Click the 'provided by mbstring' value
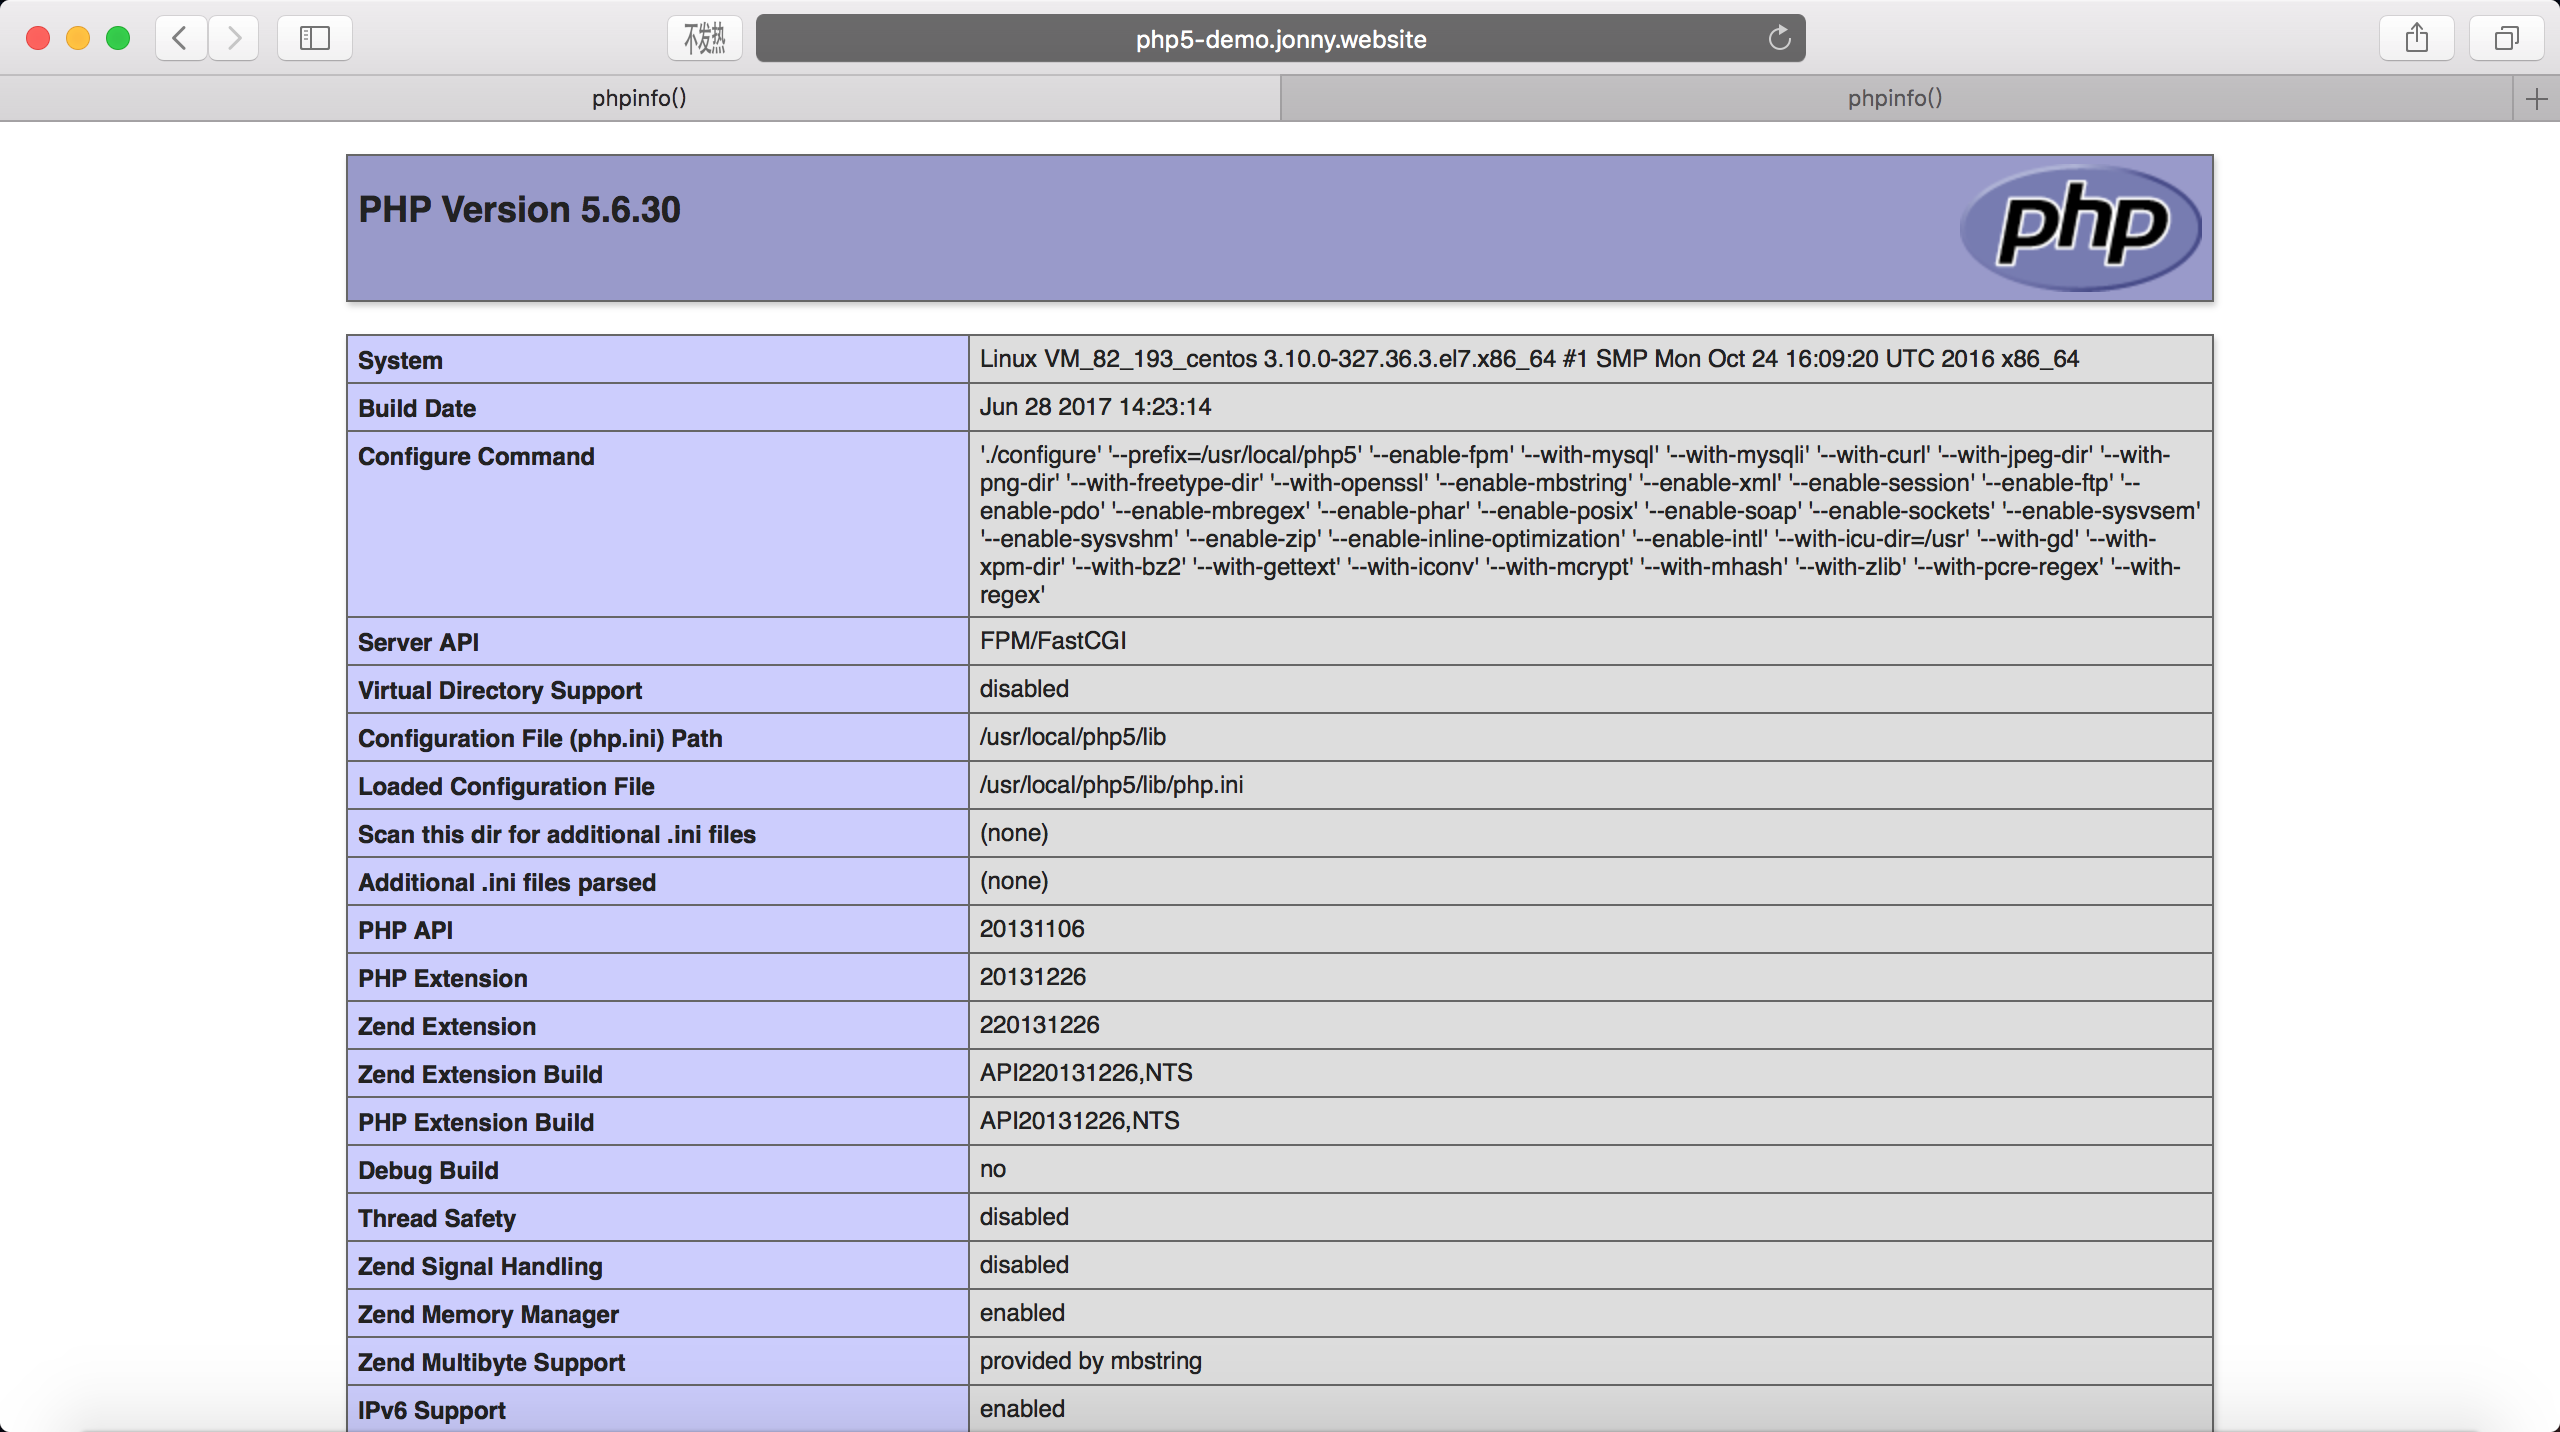2560x1432 pixels. 1091,1360
